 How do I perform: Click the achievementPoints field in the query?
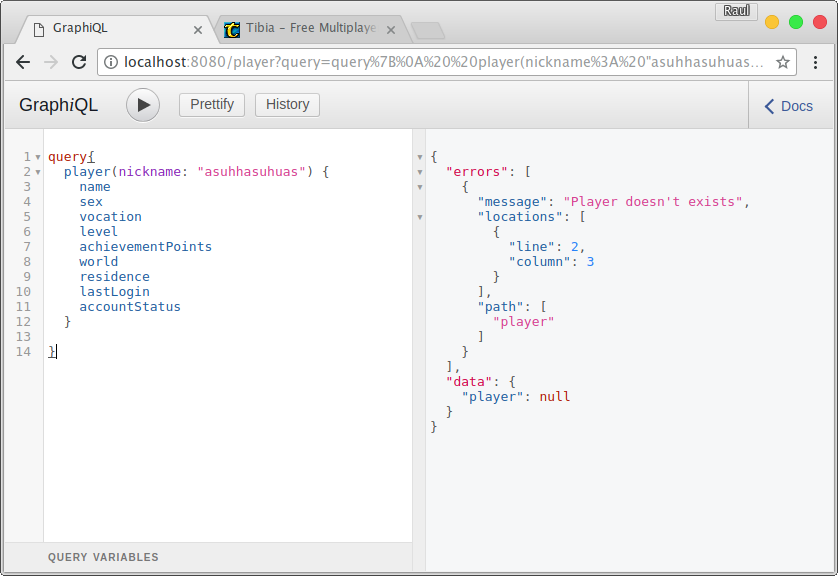(145, 246)
